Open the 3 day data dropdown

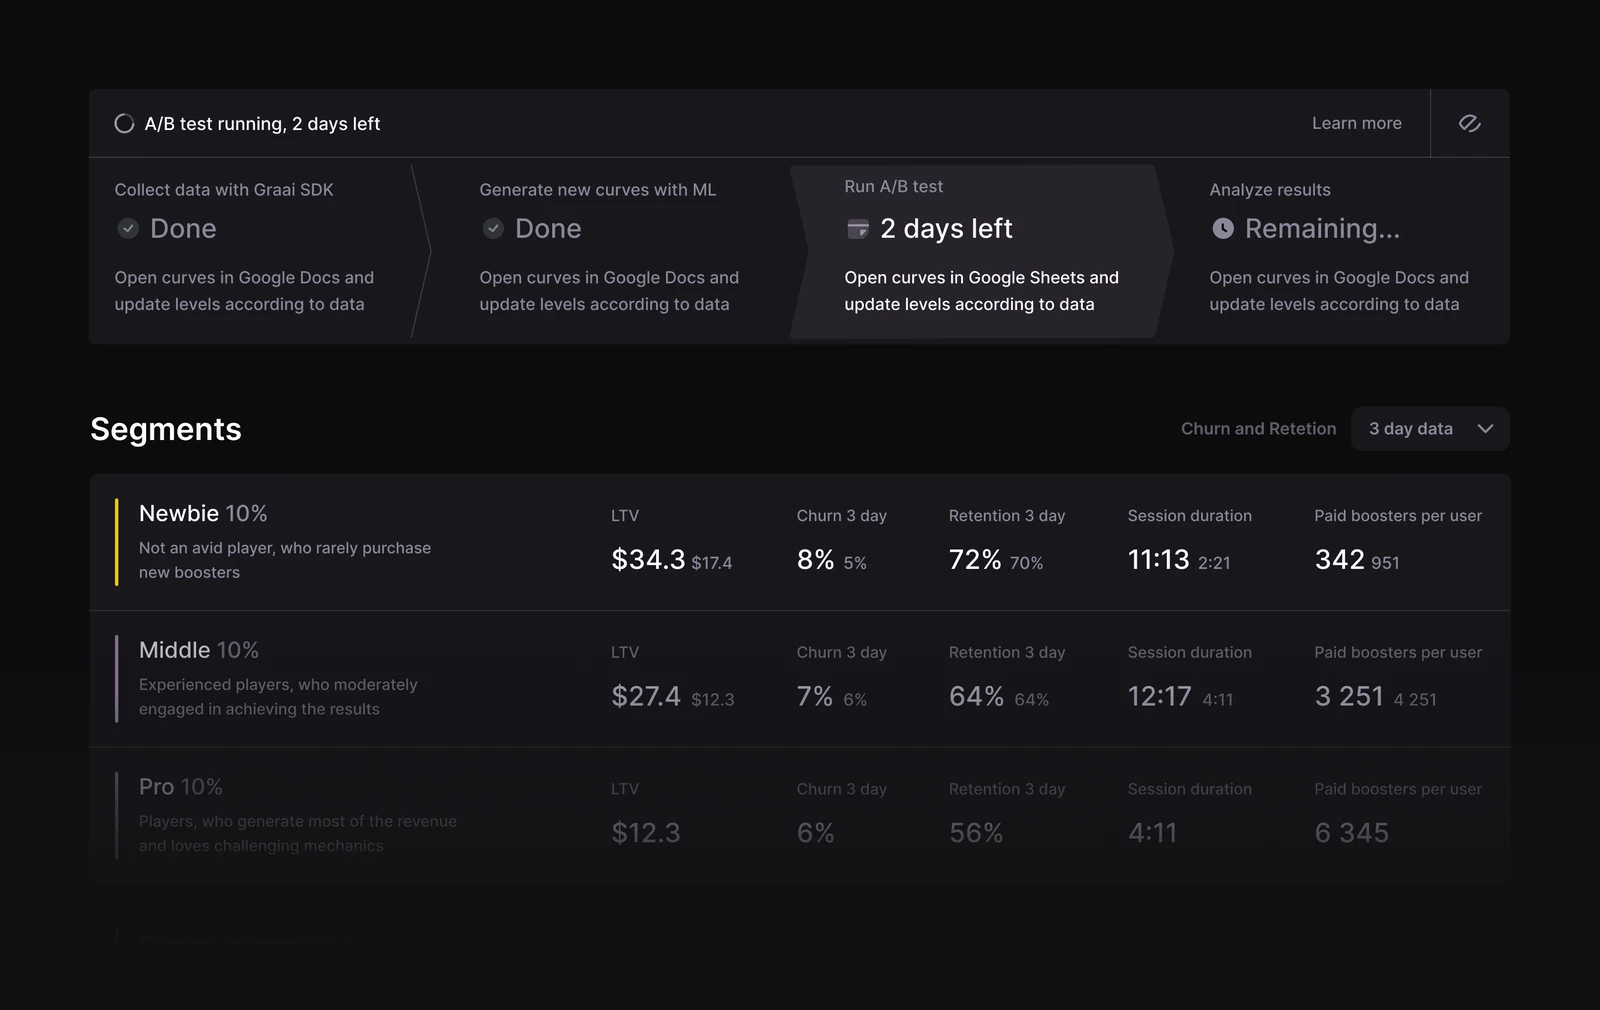[x=1430, y=428]
